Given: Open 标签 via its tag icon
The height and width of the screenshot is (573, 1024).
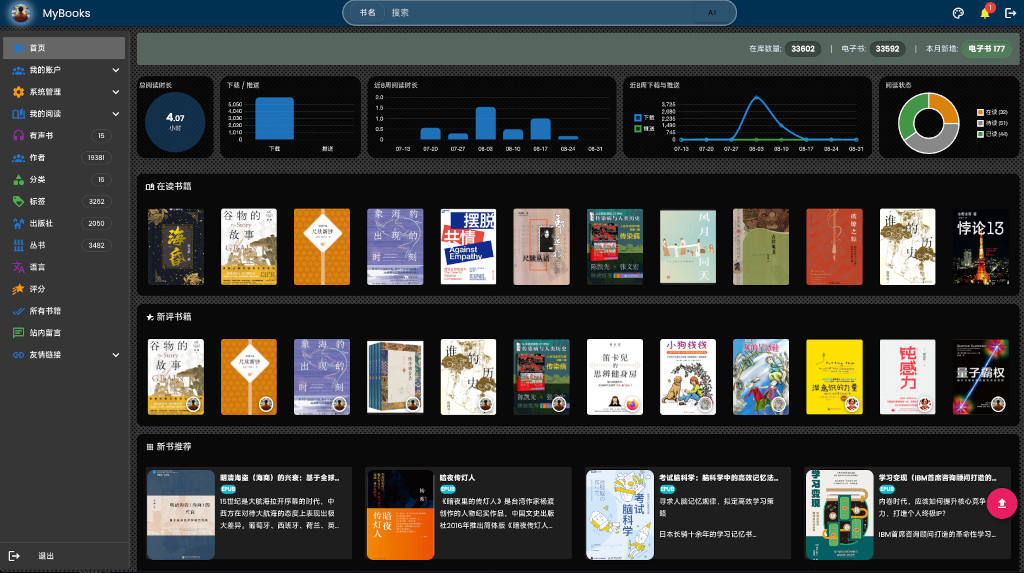Looking at the screenshot, I should coord(18,201).
